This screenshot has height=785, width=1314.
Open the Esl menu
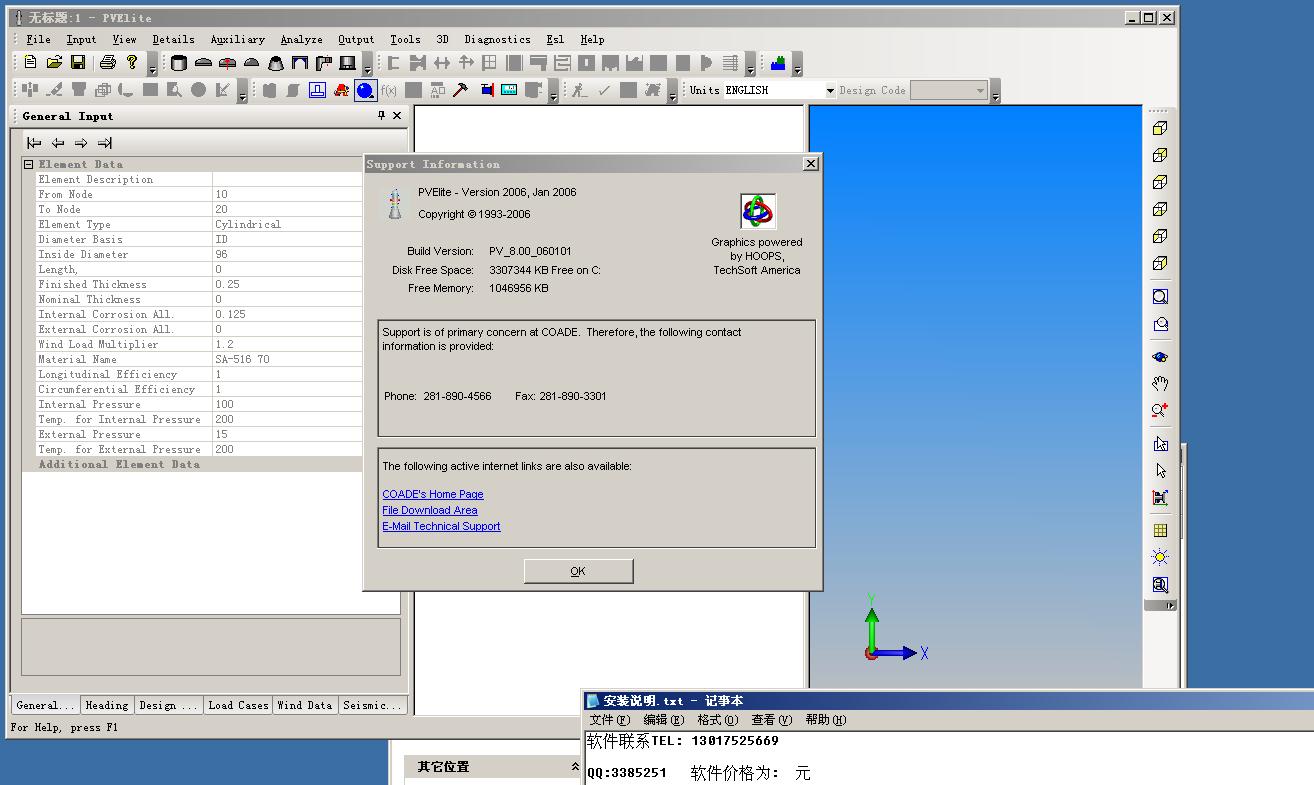(x=555, y=39)
